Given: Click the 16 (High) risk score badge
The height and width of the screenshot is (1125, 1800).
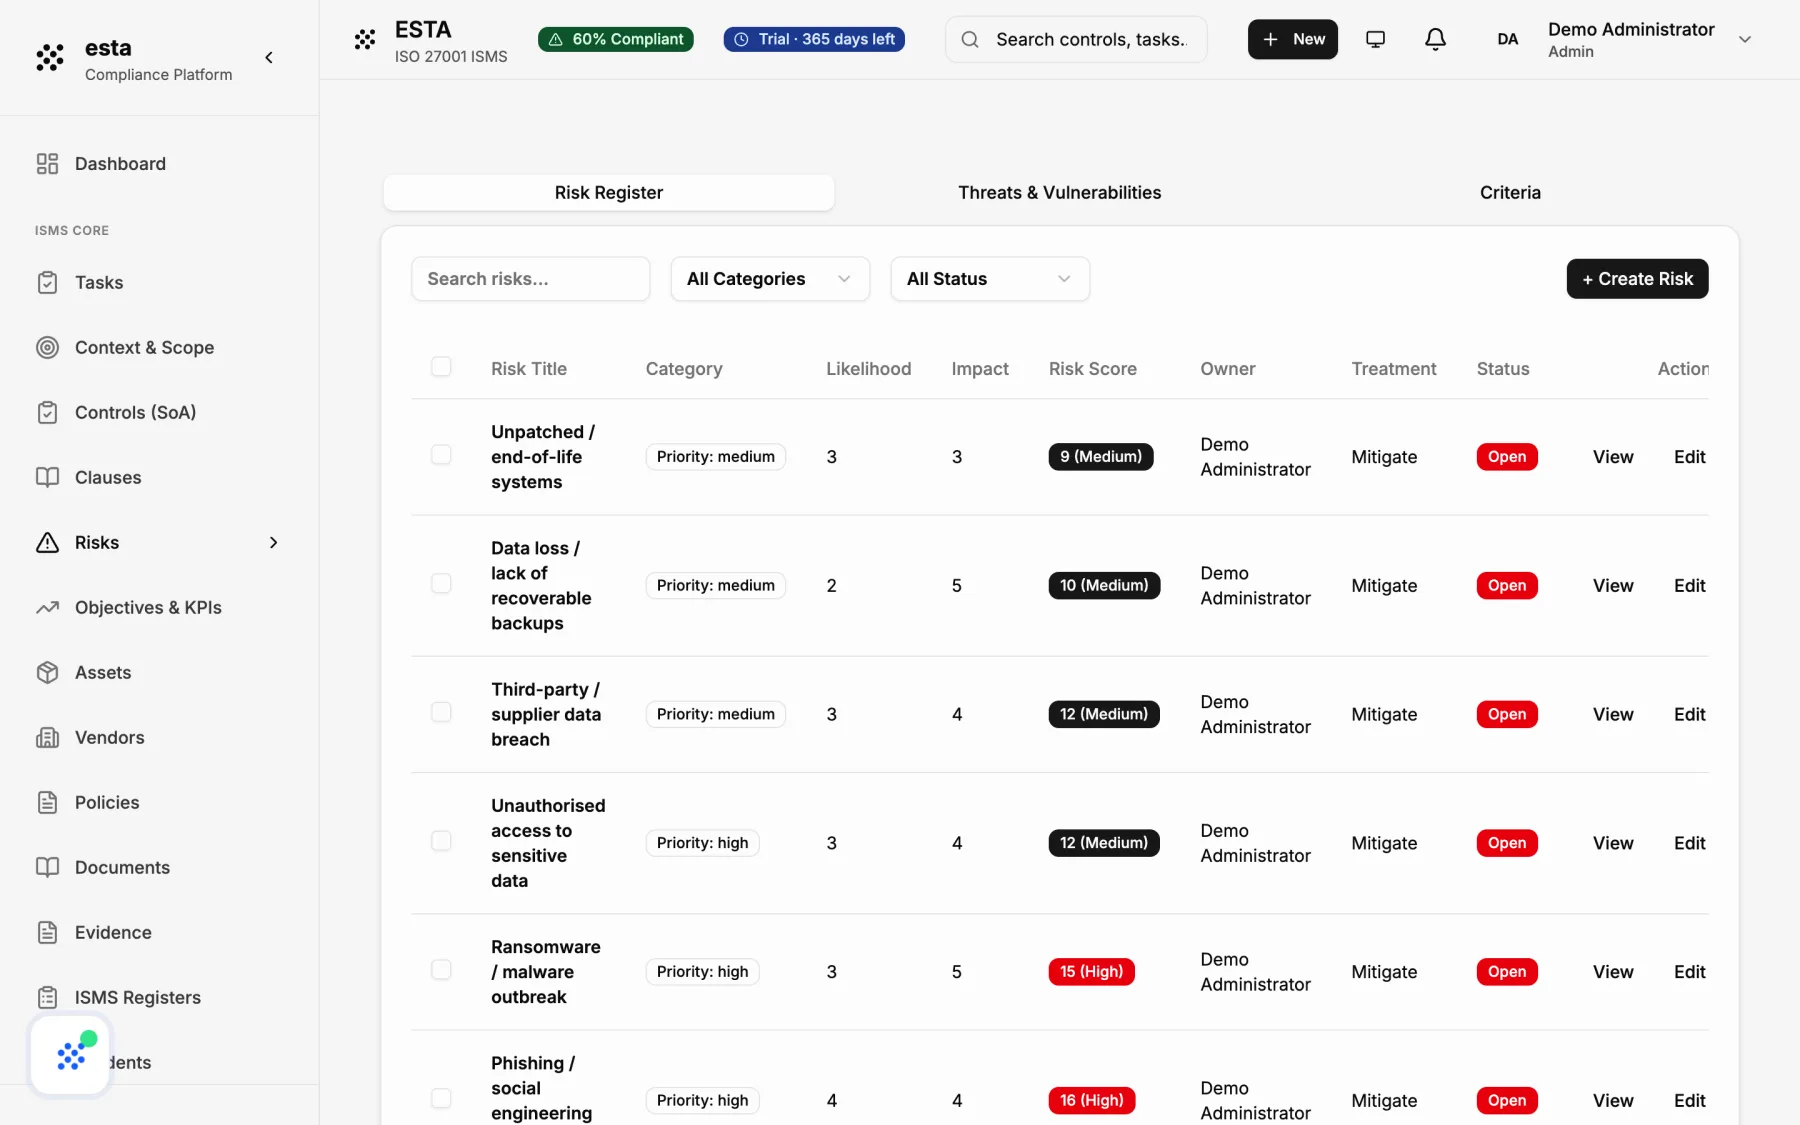Looking at the screenshot, I should pos(1092,1101).
